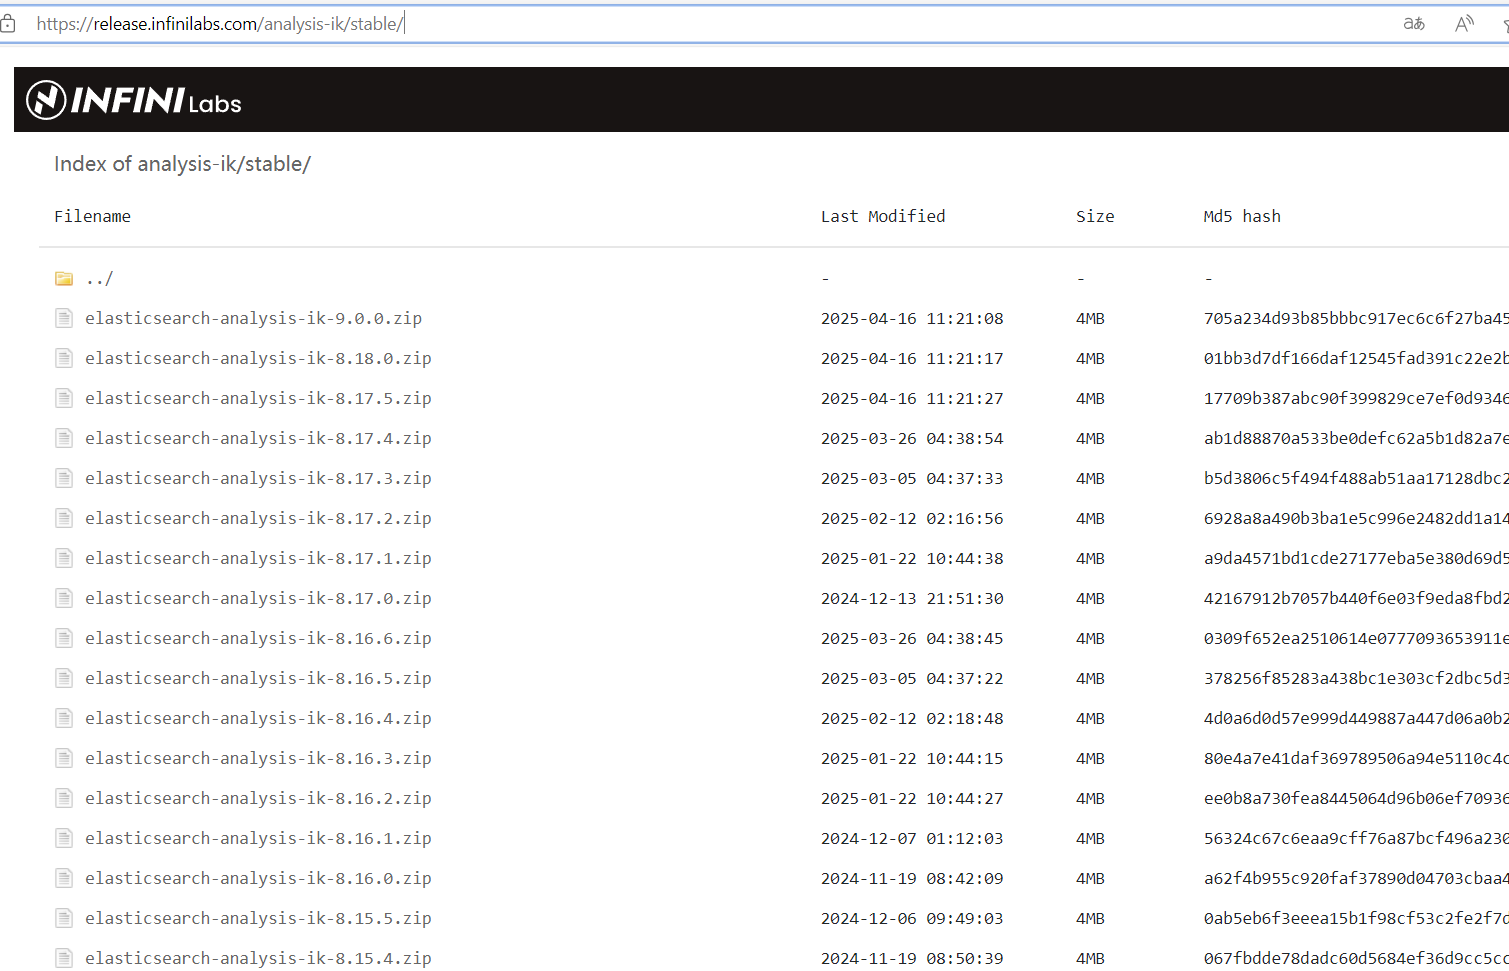Click file icon beside elasticsearch-analysis-ik-8.16.3.zip
This screenshot has width=1509, height=971.
click(x=64, y=758)
